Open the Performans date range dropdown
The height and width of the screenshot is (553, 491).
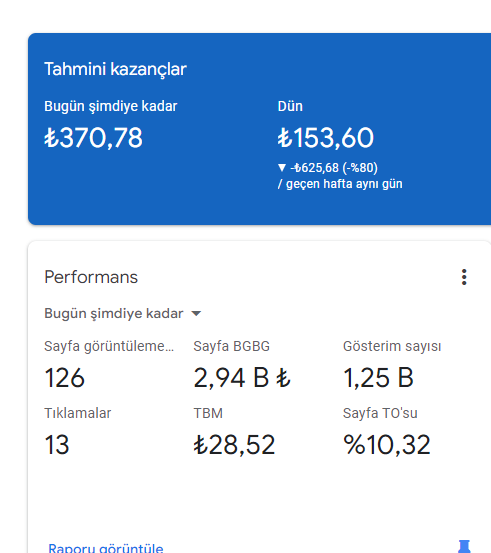pos(122,314)
